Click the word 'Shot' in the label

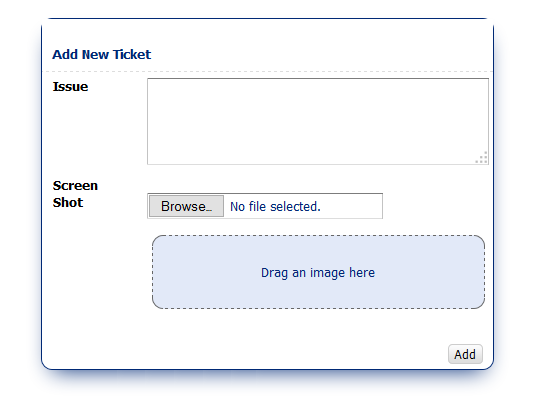pyautogui.click(x=68, y=203)
